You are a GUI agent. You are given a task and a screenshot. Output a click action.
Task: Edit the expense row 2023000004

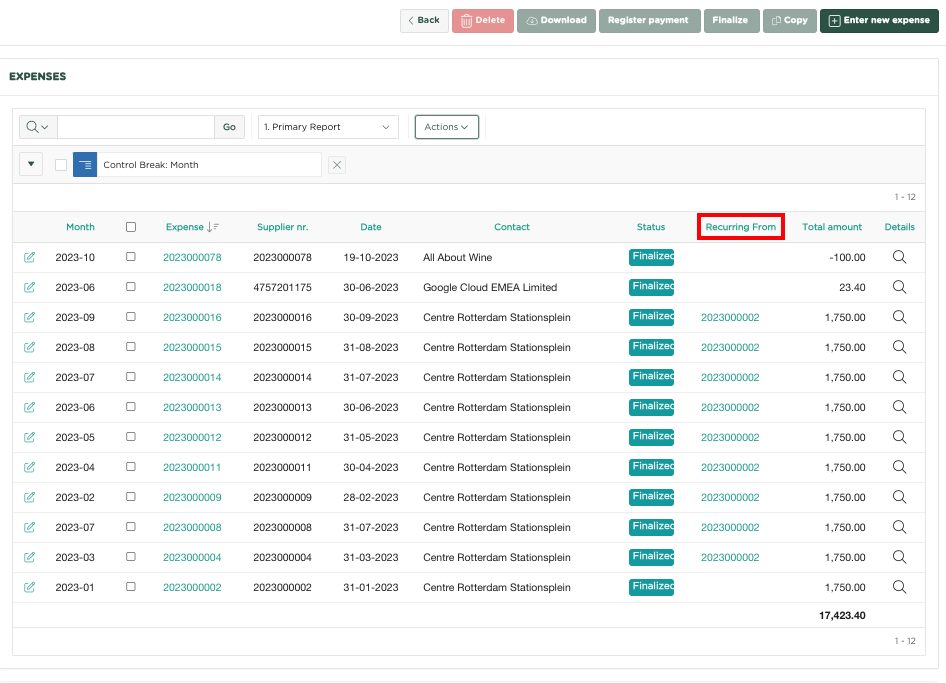click(29, 557)
